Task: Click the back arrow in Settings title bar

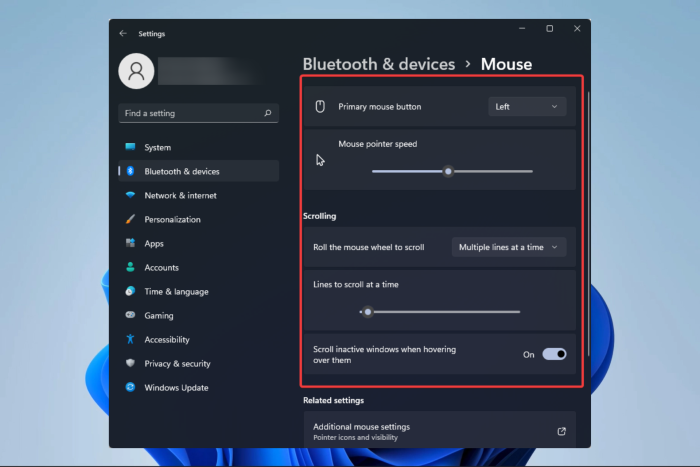Action: click(123, 33)
